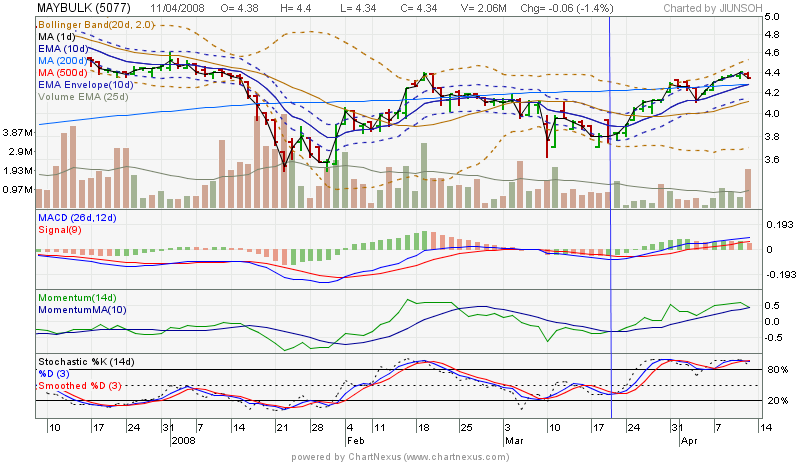
Task: Select the Smoothed %D (3) label
Action: point(80,386)
